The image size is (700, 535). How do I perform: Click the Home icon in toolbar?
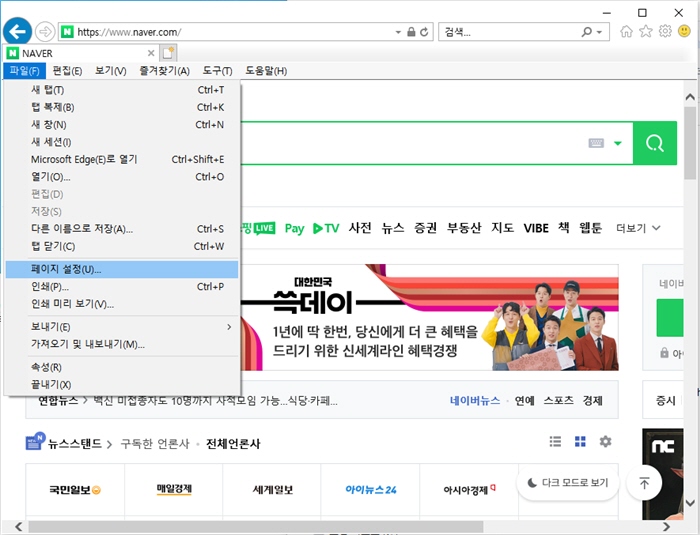coord(626,31)
